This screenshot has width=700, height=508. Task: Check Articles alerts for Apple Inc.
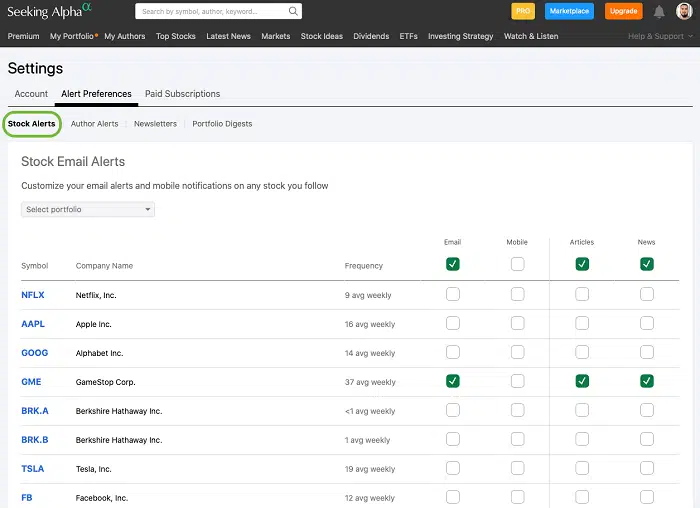coord(582,323)
